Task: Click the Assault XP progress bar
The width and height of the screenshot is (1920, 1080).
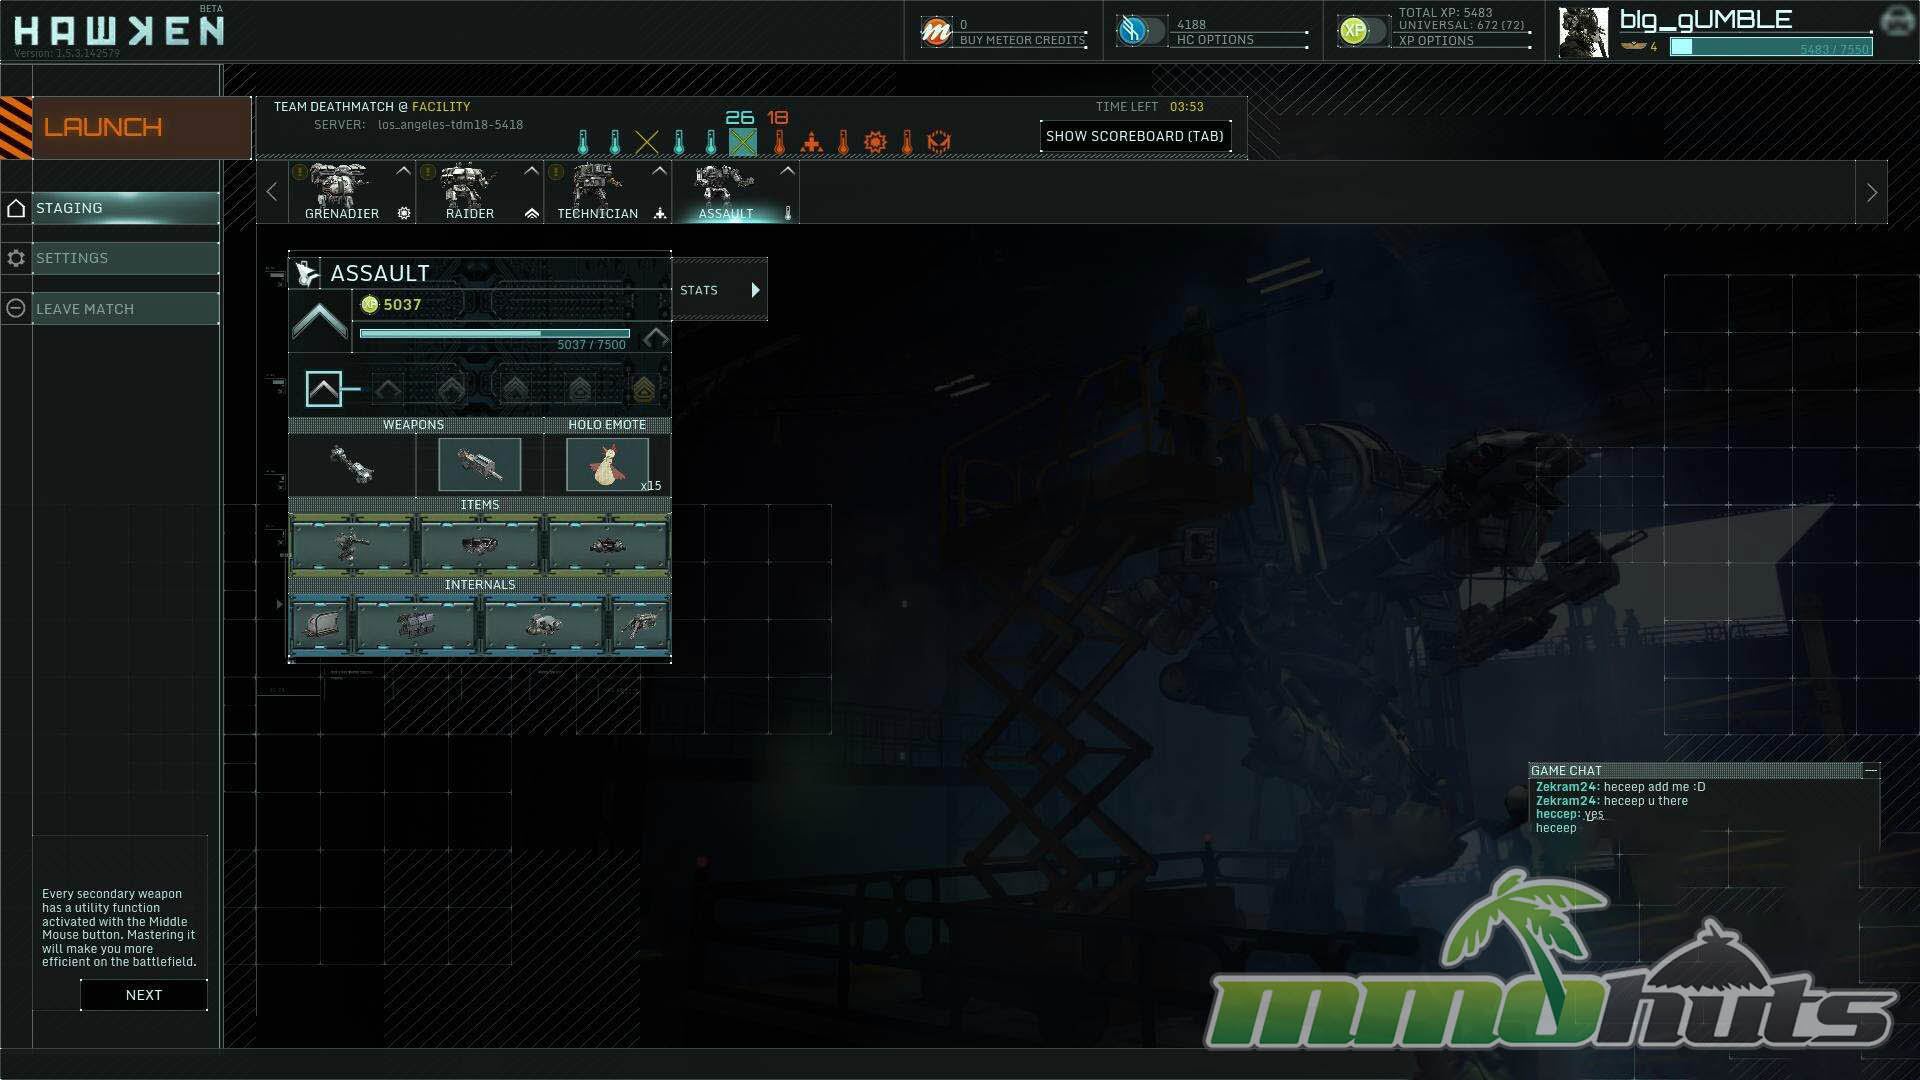Action: coord(494,334)
